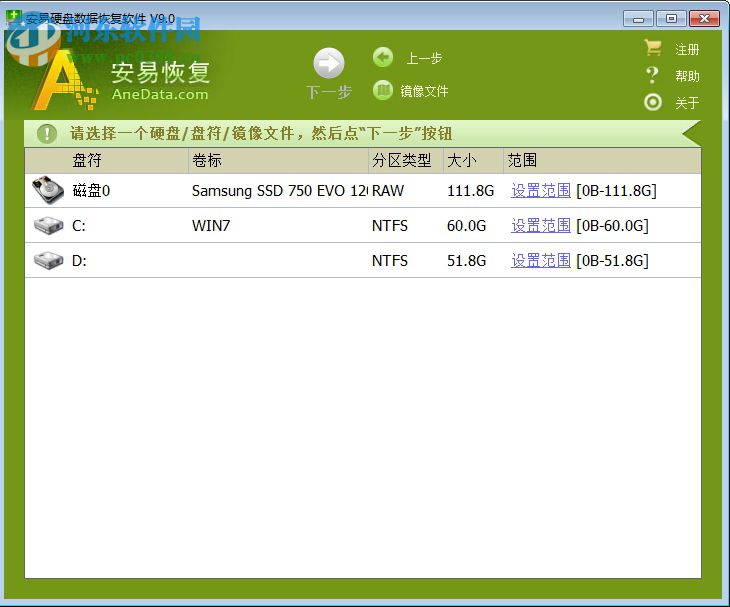The image size is (730, 607).
Task: Click NTFS cell in C: row
Action: coord(390,226)
